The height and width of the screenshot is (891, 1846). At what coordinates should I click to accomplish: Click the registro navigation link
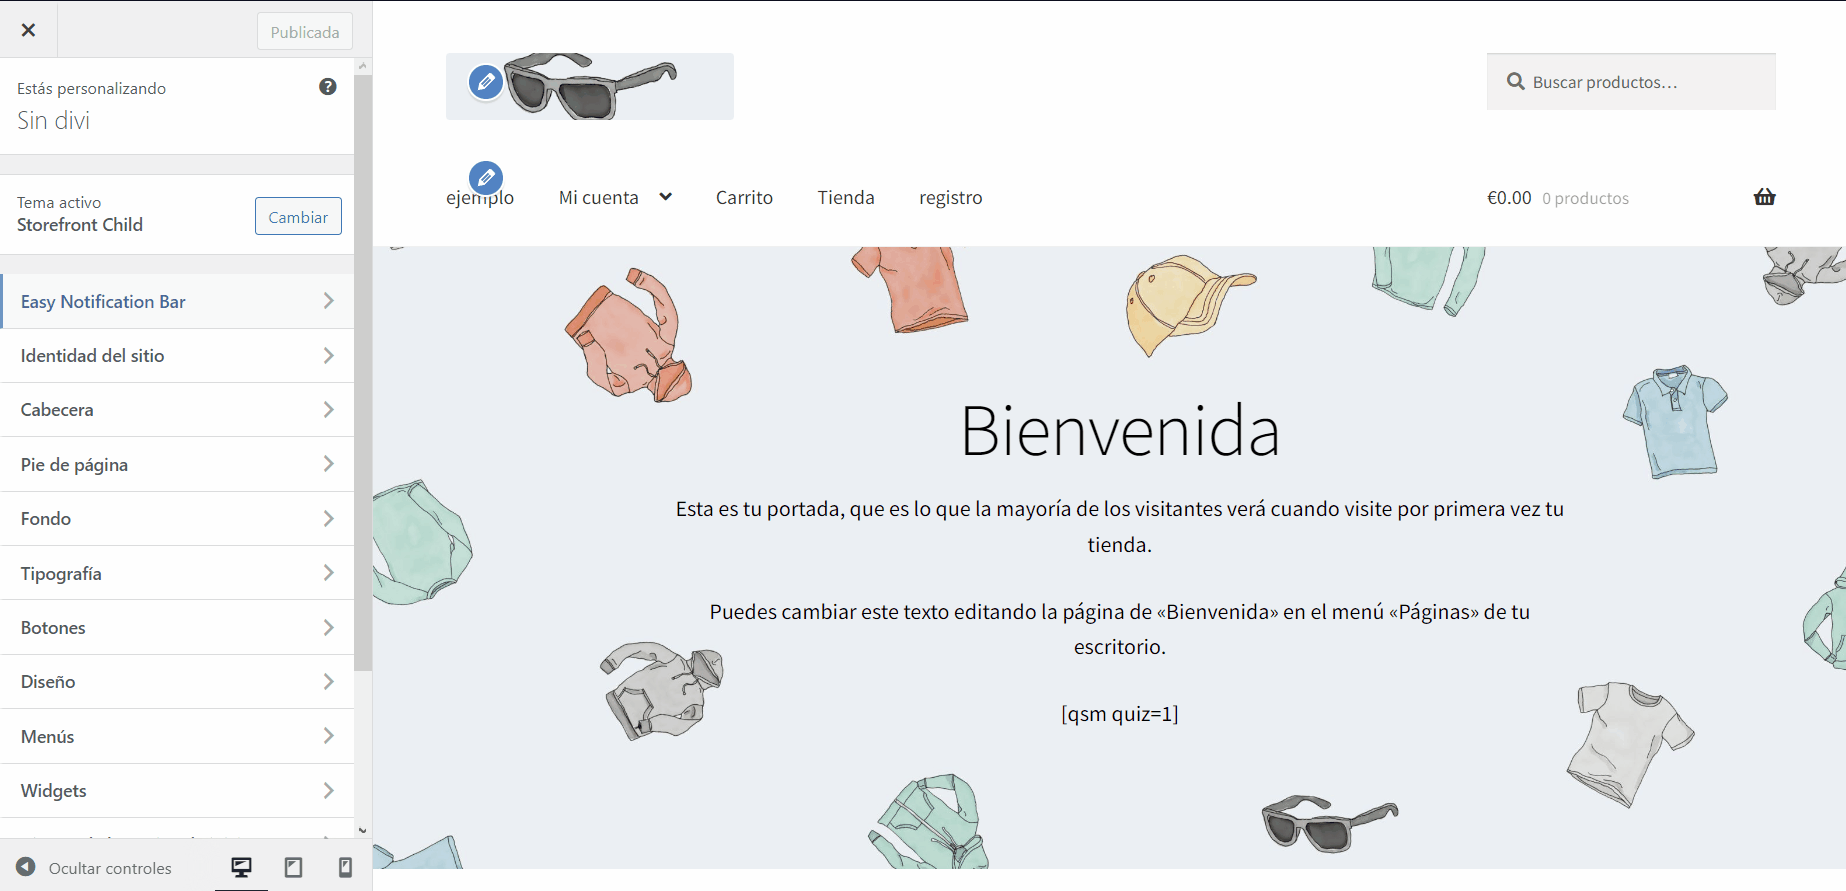(950, 198)
